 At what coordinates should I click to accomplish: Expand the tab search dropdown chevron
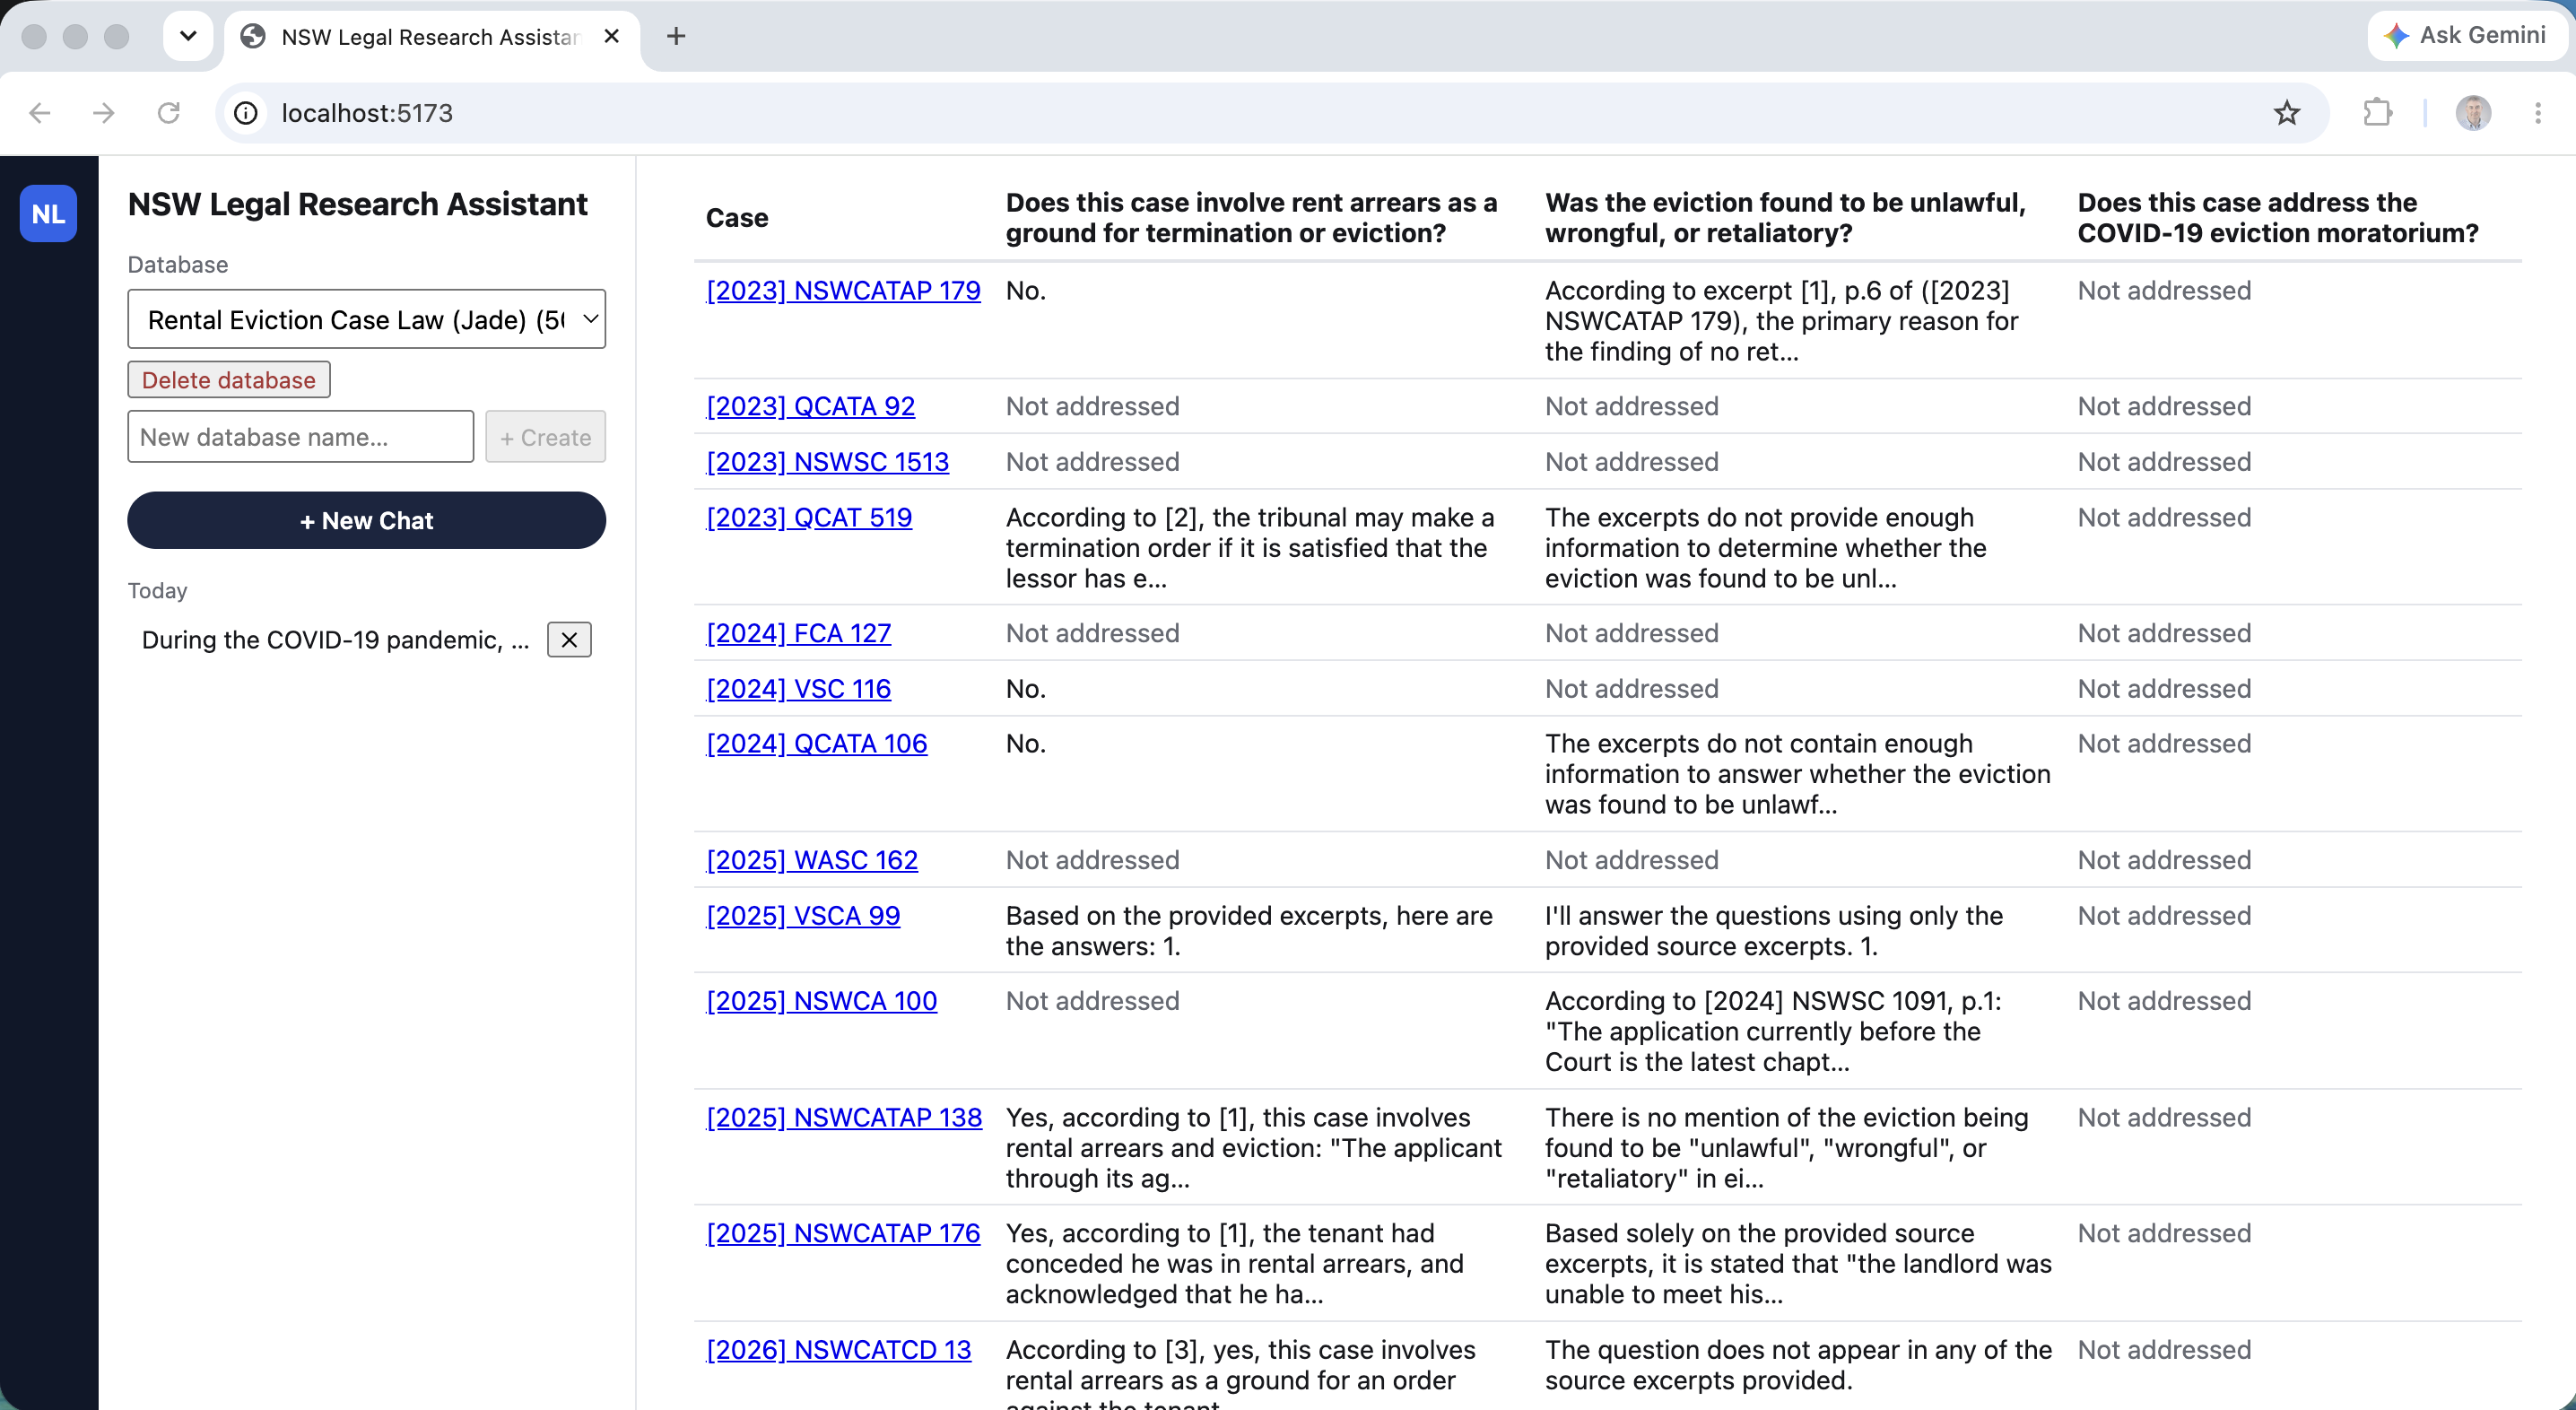188,36
